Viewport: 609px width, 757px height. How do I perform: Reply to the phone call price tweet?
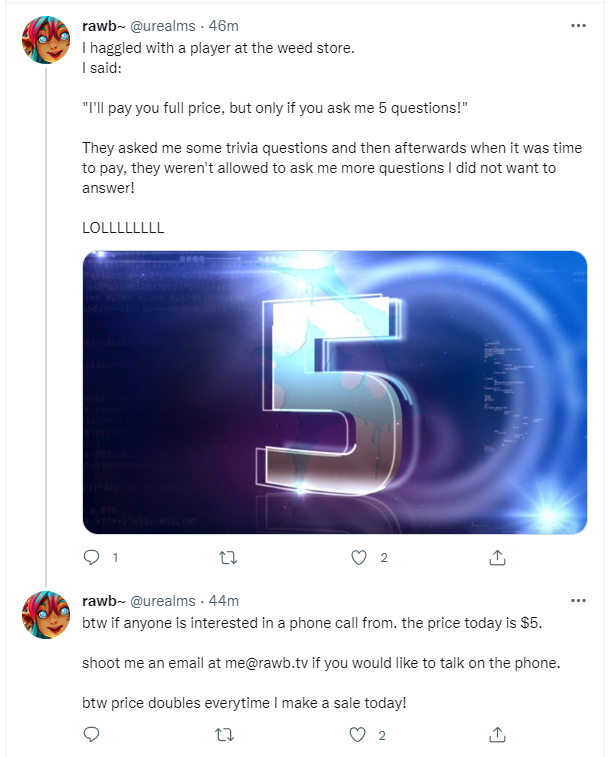pyautogui.click(x=92, y=735)
